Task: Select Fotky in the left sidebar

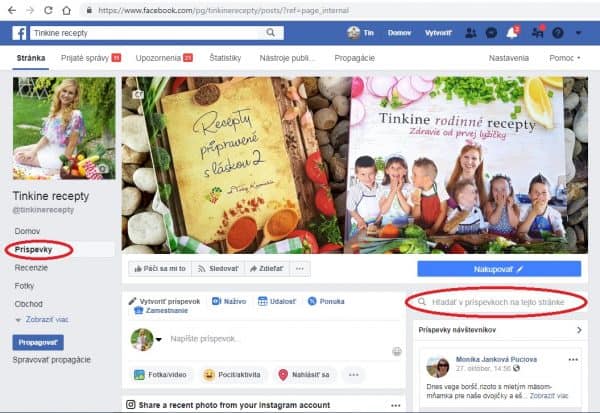Action: pos(24,286)
